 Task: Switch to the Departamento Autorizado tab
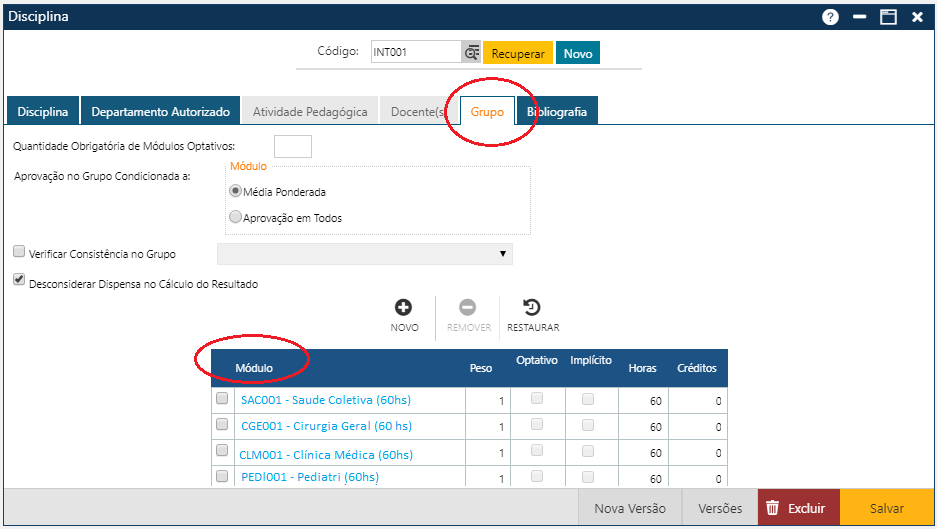160,112
